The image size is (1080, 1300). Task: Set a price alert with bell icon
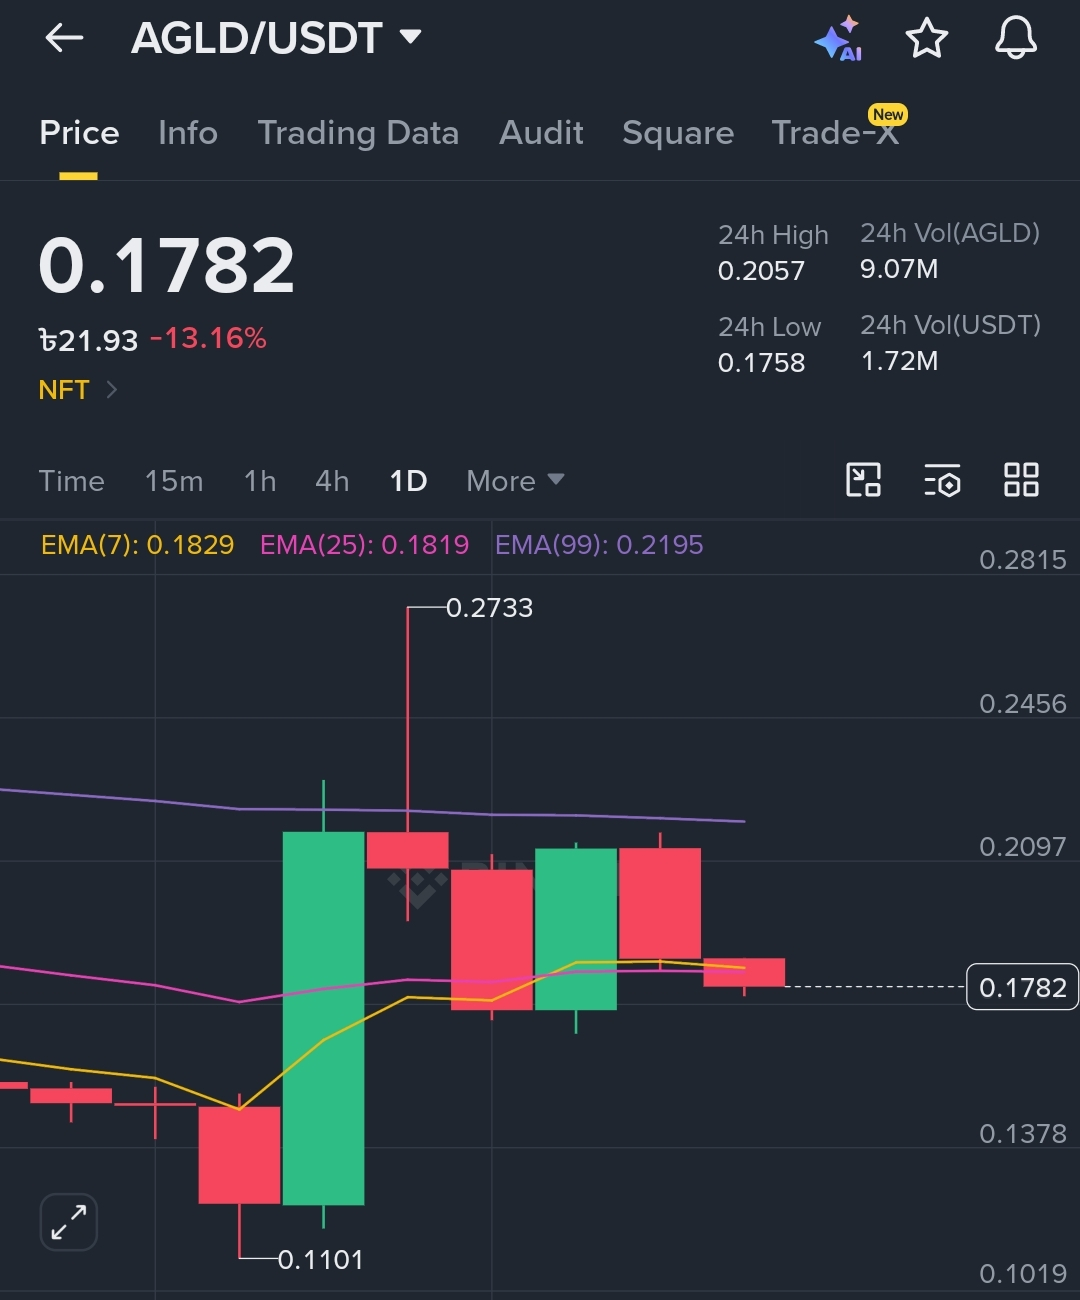click(1015, 38)
